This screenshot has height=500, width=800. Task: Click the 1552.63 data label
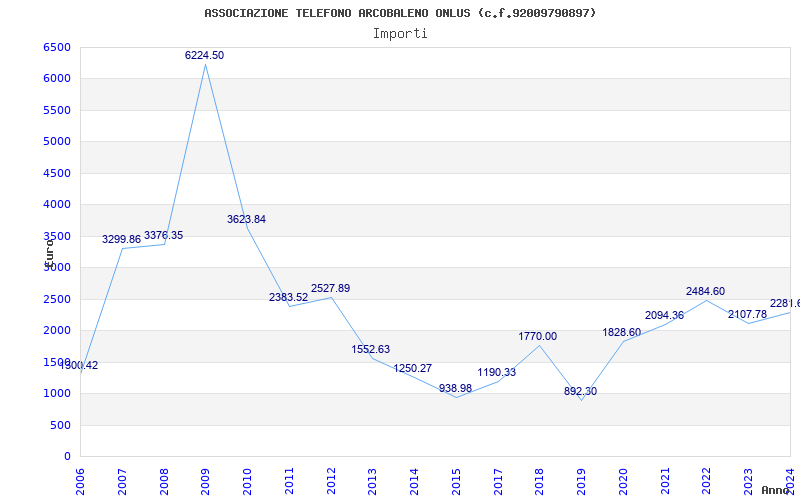point(370,349)
